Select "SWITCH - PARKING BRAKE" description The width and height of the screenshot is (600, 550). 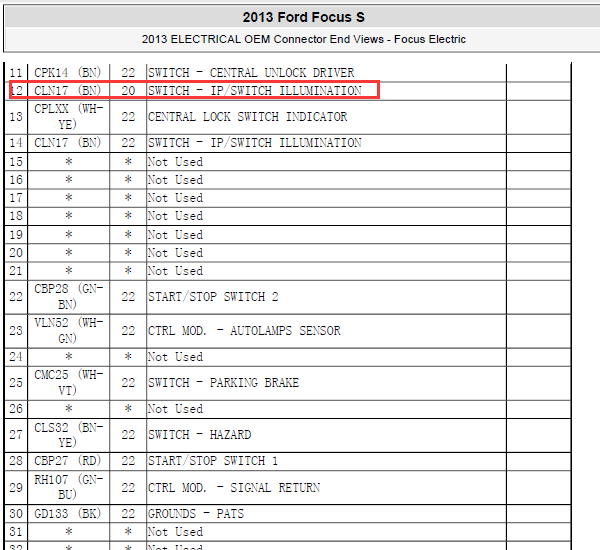[223, 382]
